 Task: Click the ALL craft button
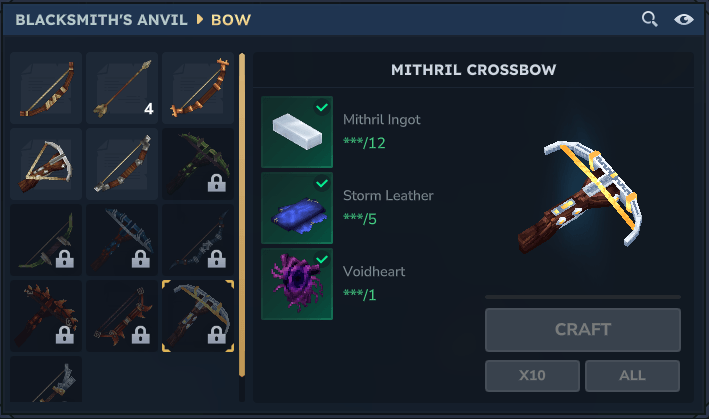[x=632, y=376]
